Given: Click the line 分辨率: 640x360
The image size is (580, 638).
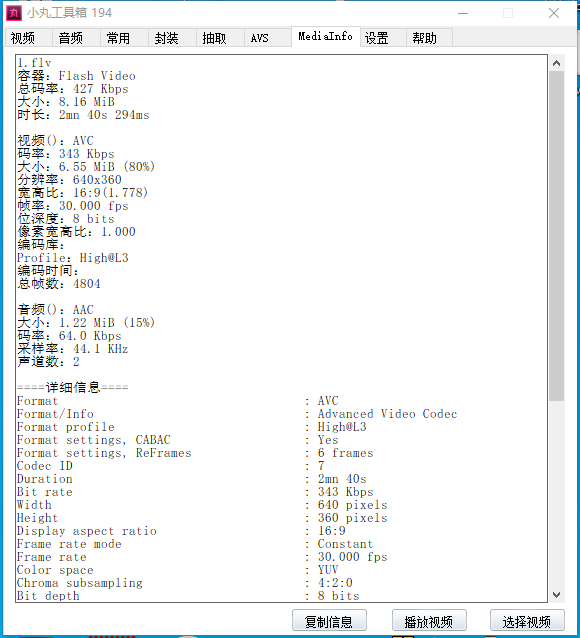Looking at the screenshot, I should point(69,180).
